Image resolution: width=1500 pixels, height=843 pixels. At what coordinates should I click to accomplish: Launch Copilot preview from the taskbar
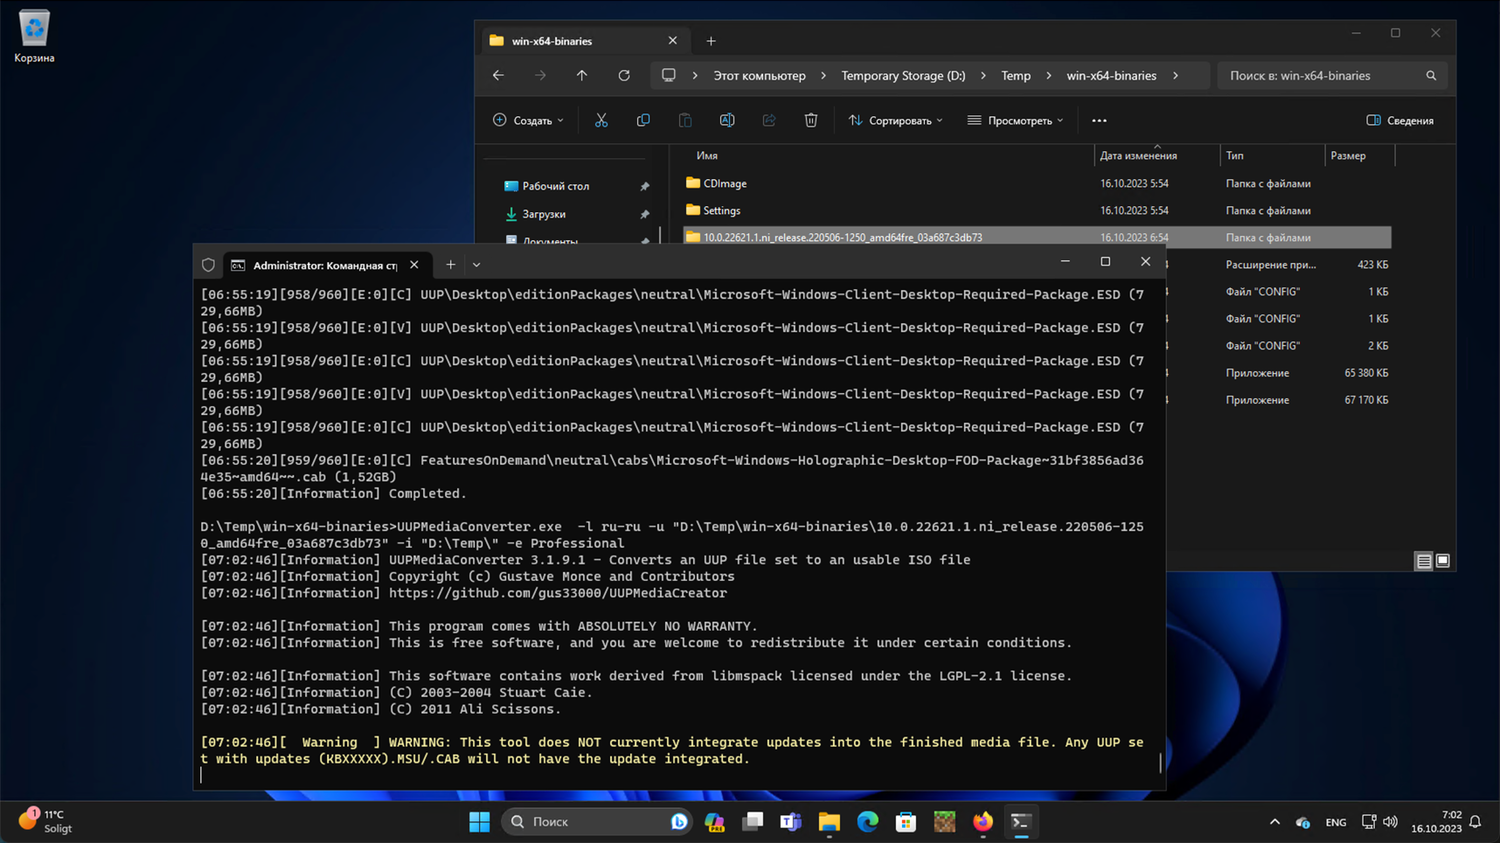coord(714,821)
